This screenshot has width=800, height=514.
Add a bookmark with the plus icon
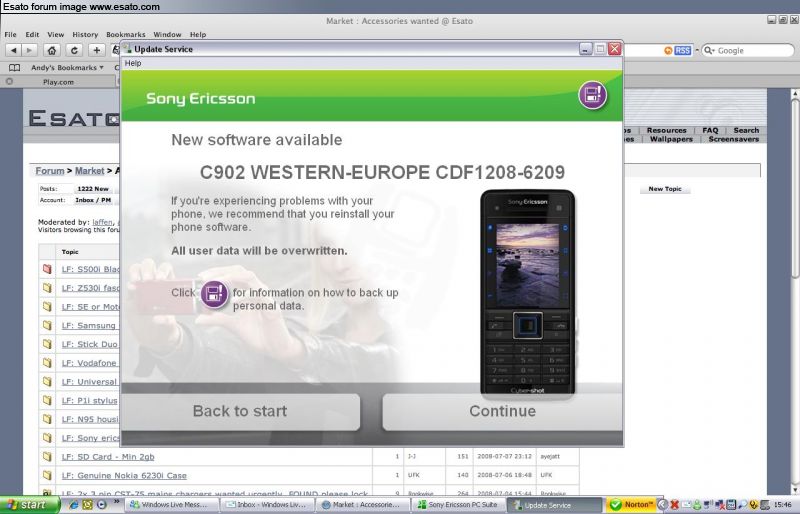click(x=96, y=50)
